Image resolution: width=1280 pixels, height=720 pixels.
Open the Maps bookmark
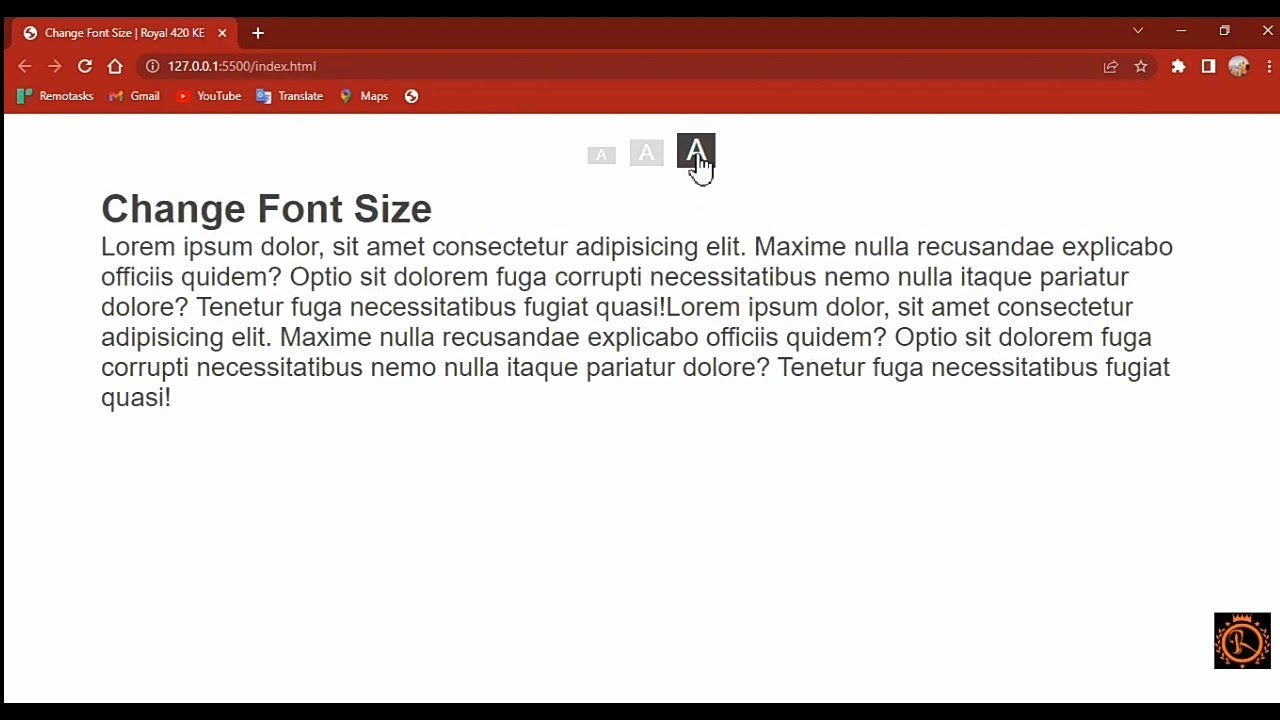363,96
